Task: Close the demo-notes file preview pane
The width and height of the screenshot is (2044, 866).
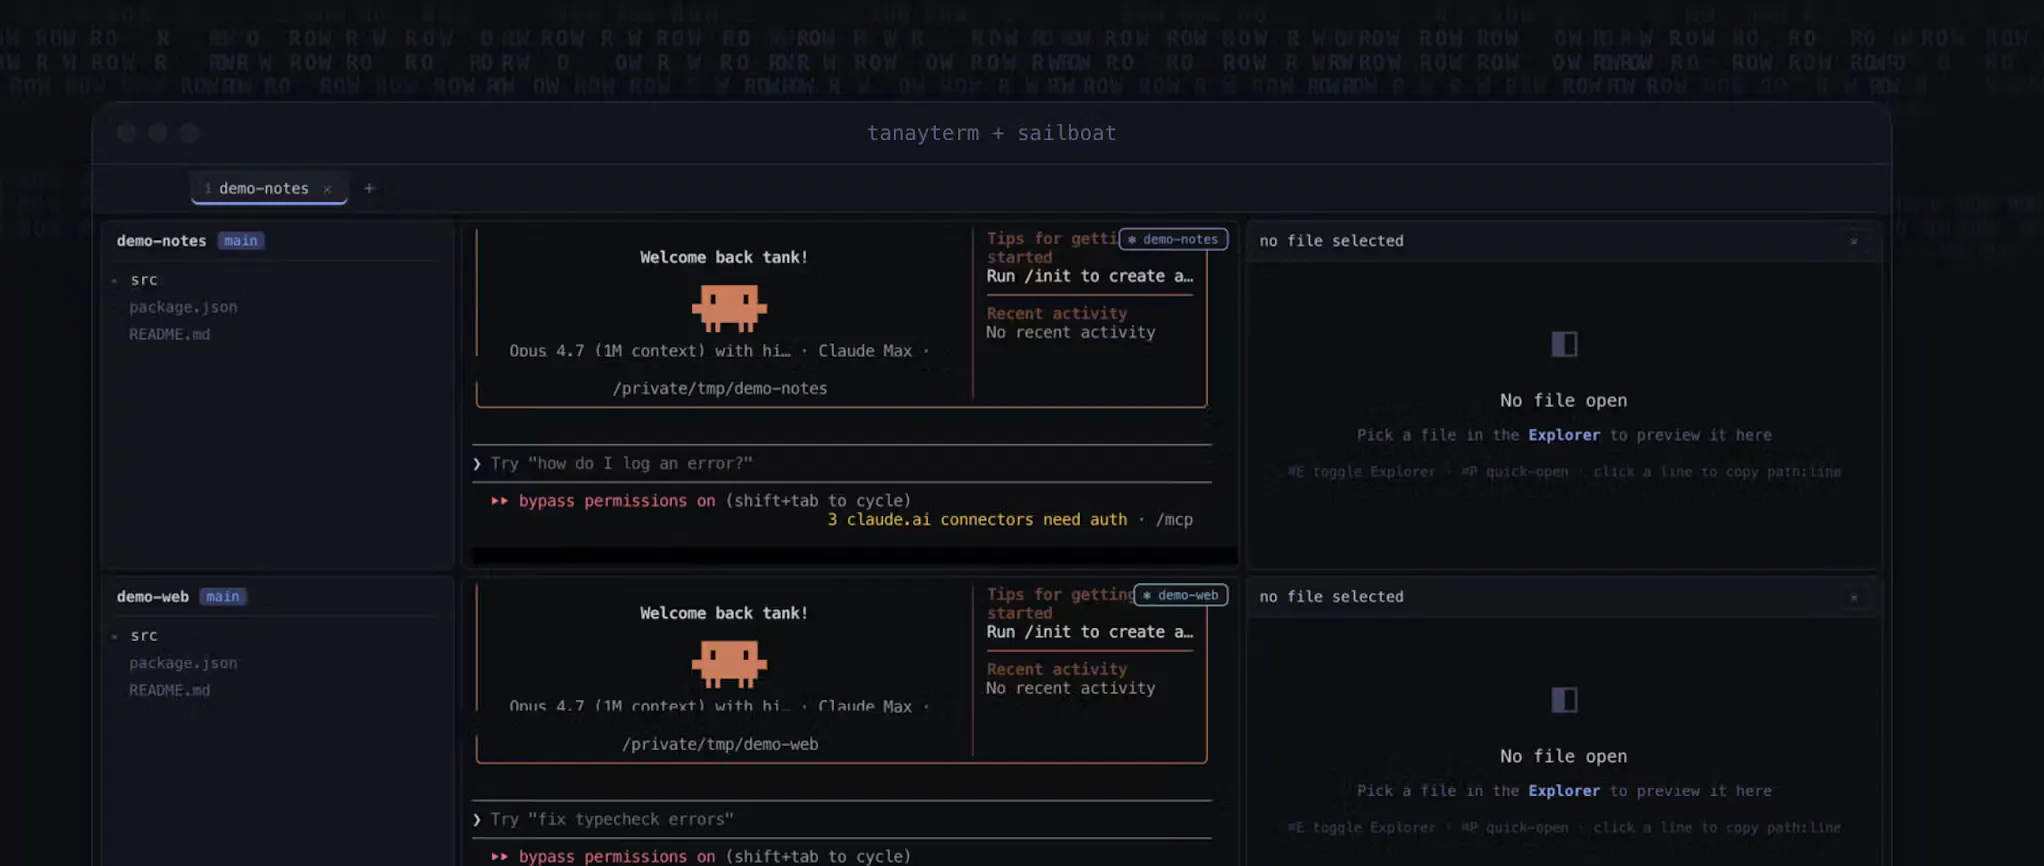Action: pyautogui.click(x=1854, y=241)
